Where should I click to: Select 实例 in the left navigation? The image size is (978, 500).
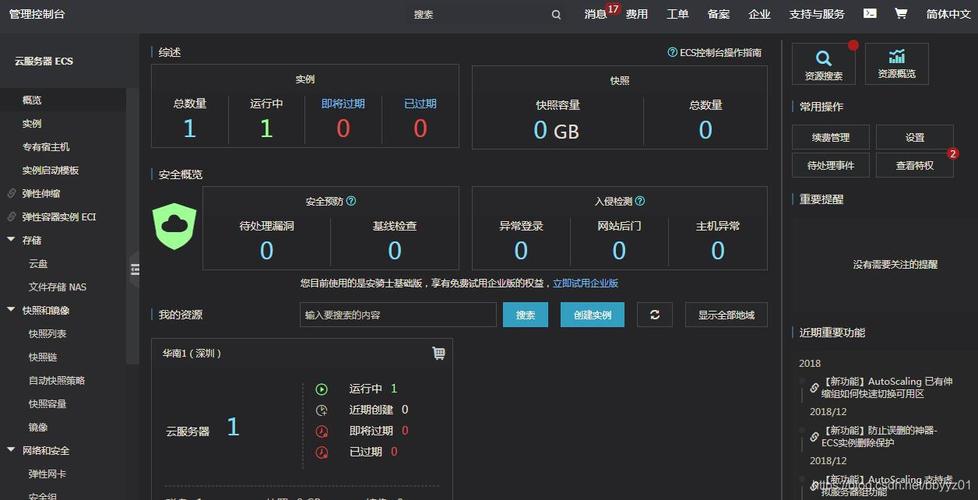pyautogui.click(x=32, y=124)
